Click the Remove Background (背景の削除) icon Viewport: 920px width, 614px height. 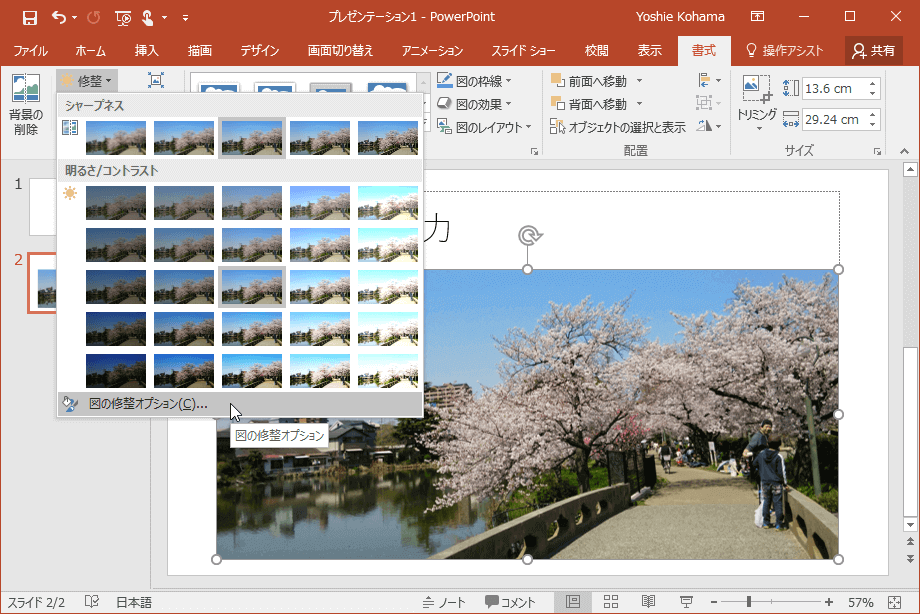tap(25, 92)
